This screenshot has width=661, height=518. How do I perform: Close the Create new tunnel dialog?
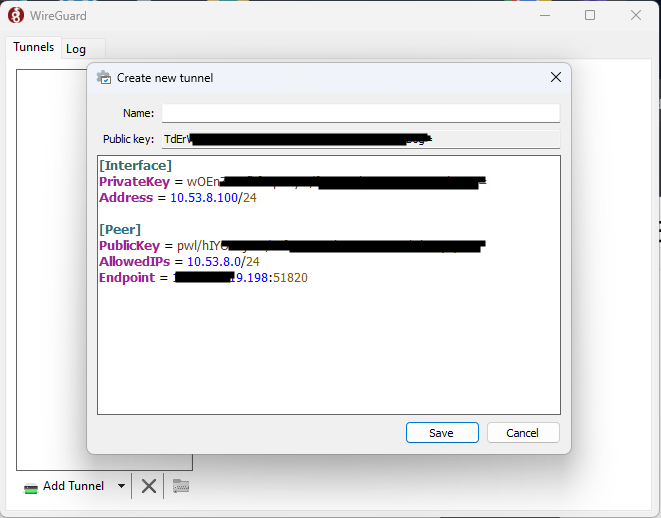click(556, 77)
